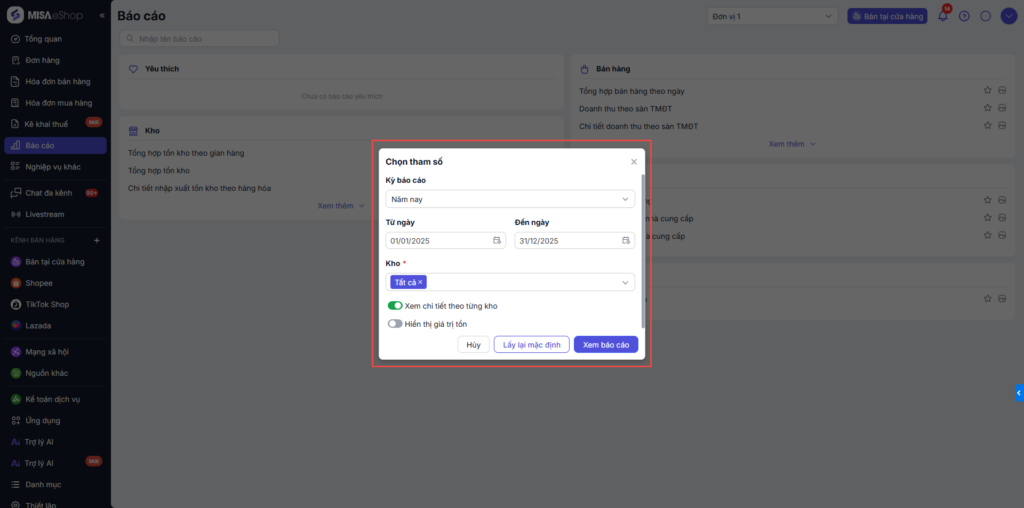Open the Đến ngày calendar picker
Viewport: 1024px width, 508px height.
(x=626, y=241)
